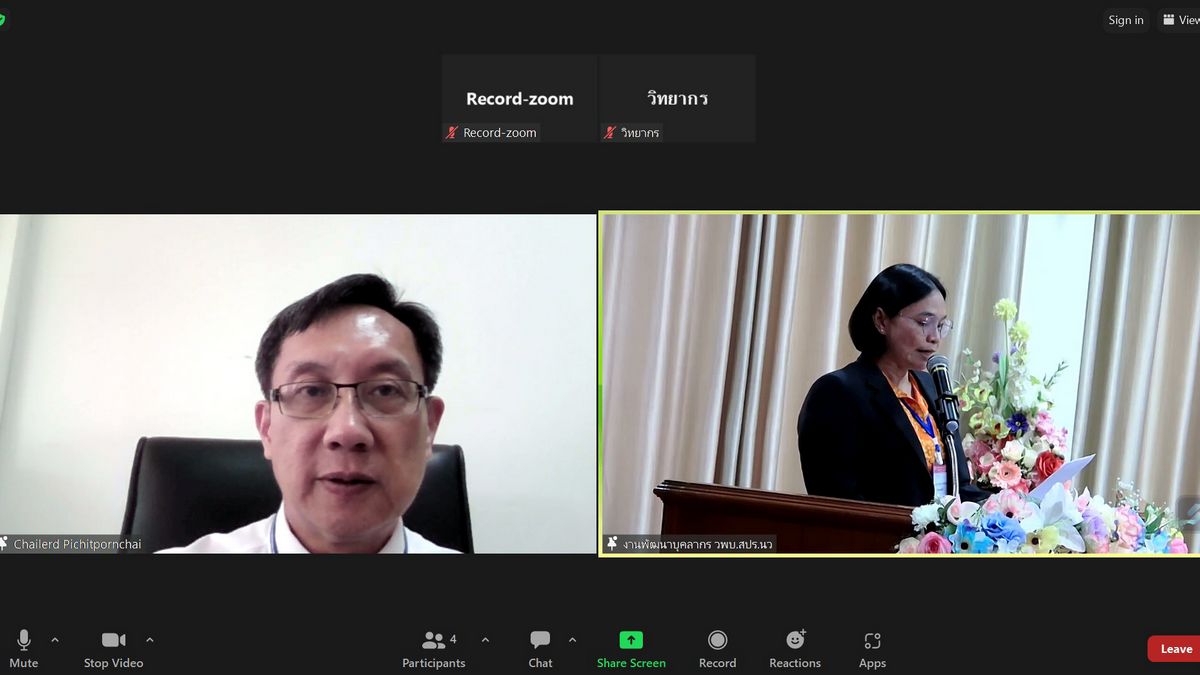The width and height of the screenshot is (1200, 675).
Task: Click the Sign in button
Action: [1125, 20]
